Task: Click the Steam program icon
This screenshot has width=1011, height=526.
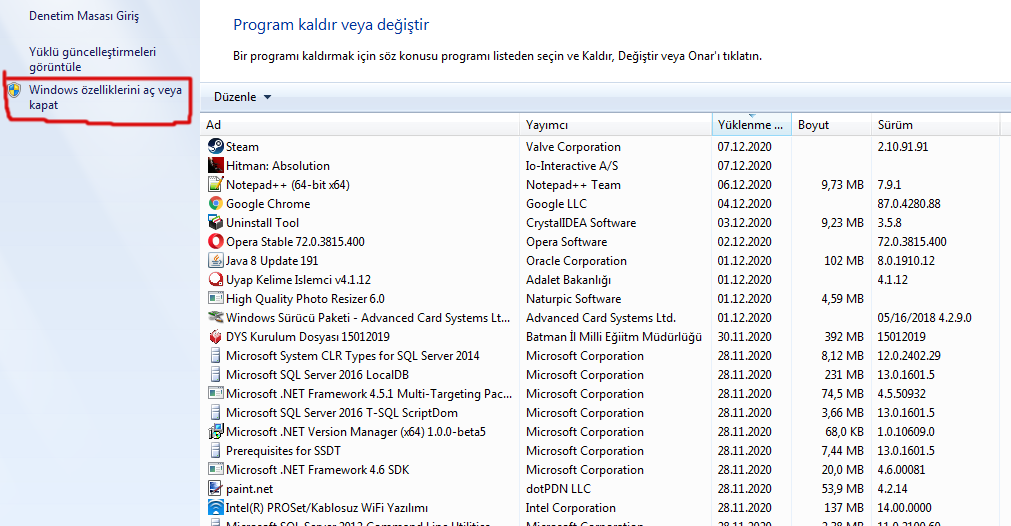Action: [215, 147]
